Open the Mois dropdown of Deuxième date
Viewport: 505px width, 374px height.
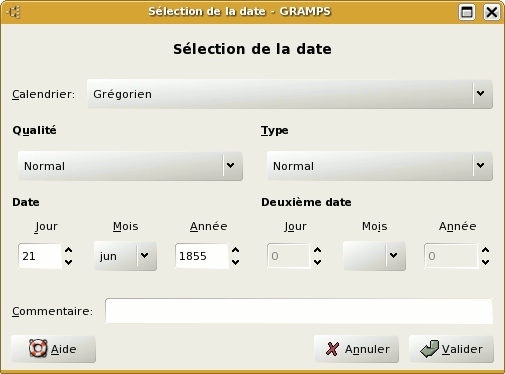[374, 256]
